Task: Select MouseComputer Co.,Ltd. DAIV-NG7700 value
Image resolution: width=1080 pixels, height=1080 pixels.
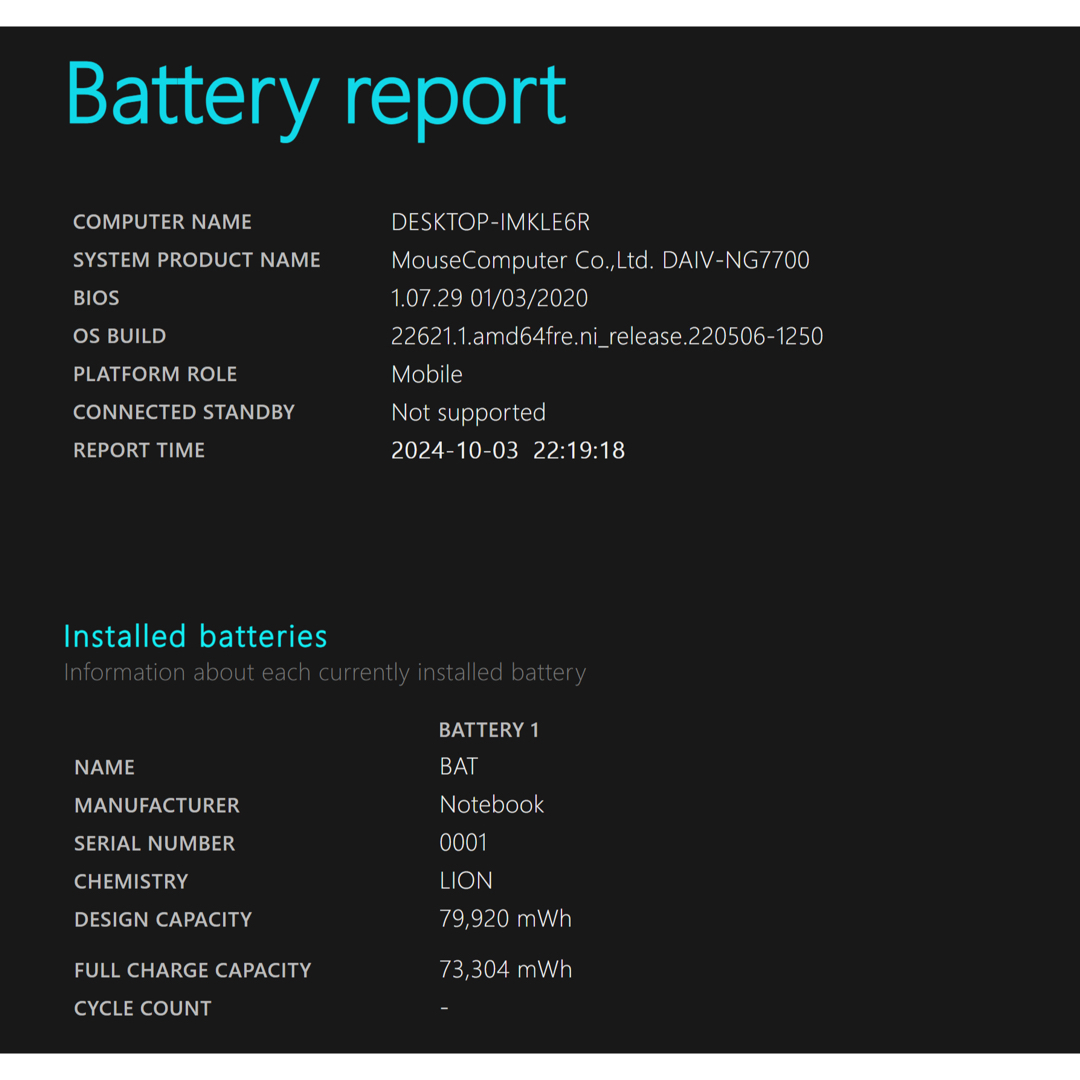Action: pos(600,260)
